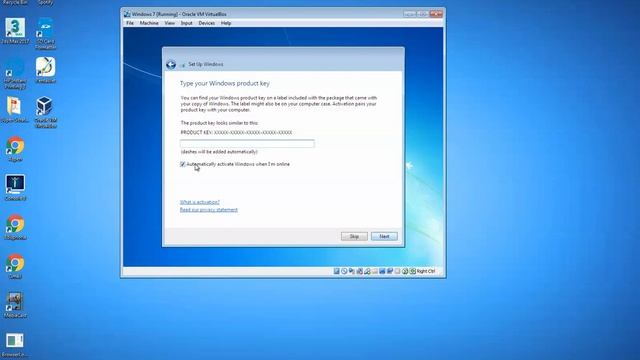This screenshot has height=360, width=640.
Task: Open the Machine menu
Action: (149, 23)
